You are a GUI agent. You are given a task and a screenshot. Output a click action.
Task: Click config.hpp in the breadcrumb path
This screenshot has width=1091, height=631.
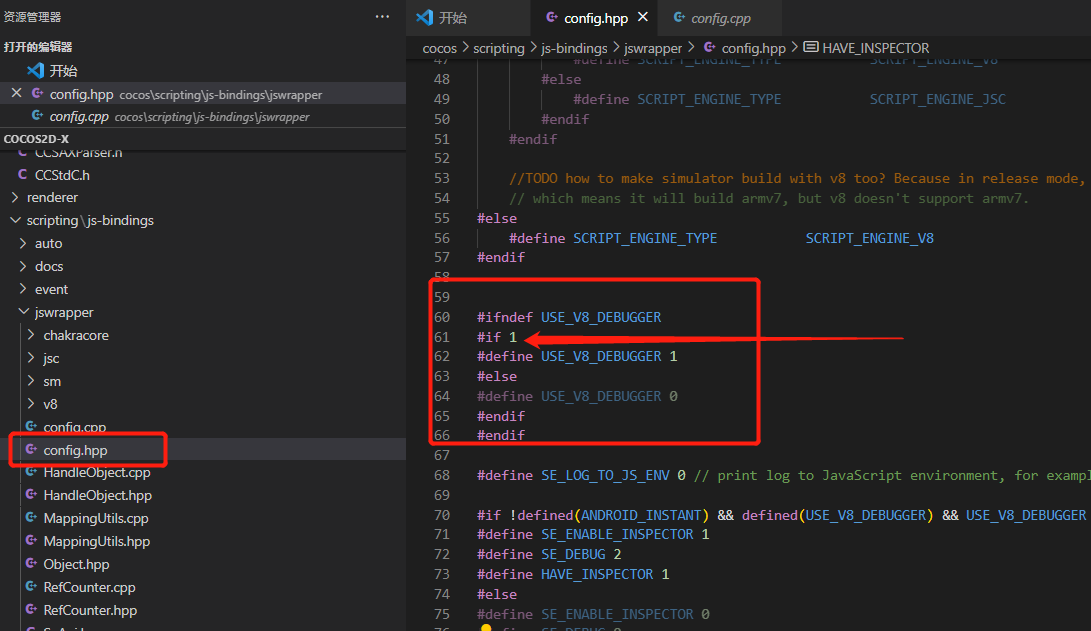[754, 48]
